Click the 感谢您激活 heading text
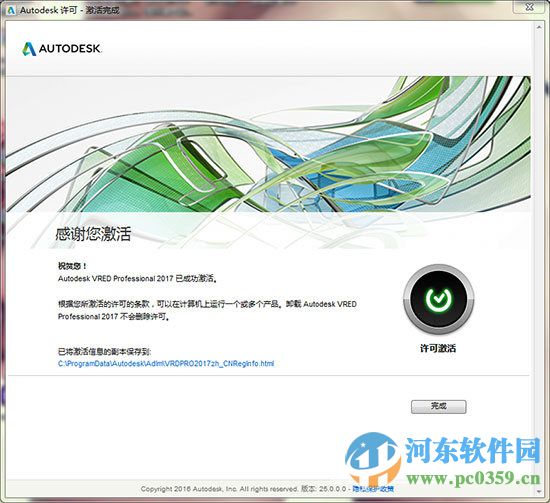The width and height of the screenshot is (550, 503). 93,234
